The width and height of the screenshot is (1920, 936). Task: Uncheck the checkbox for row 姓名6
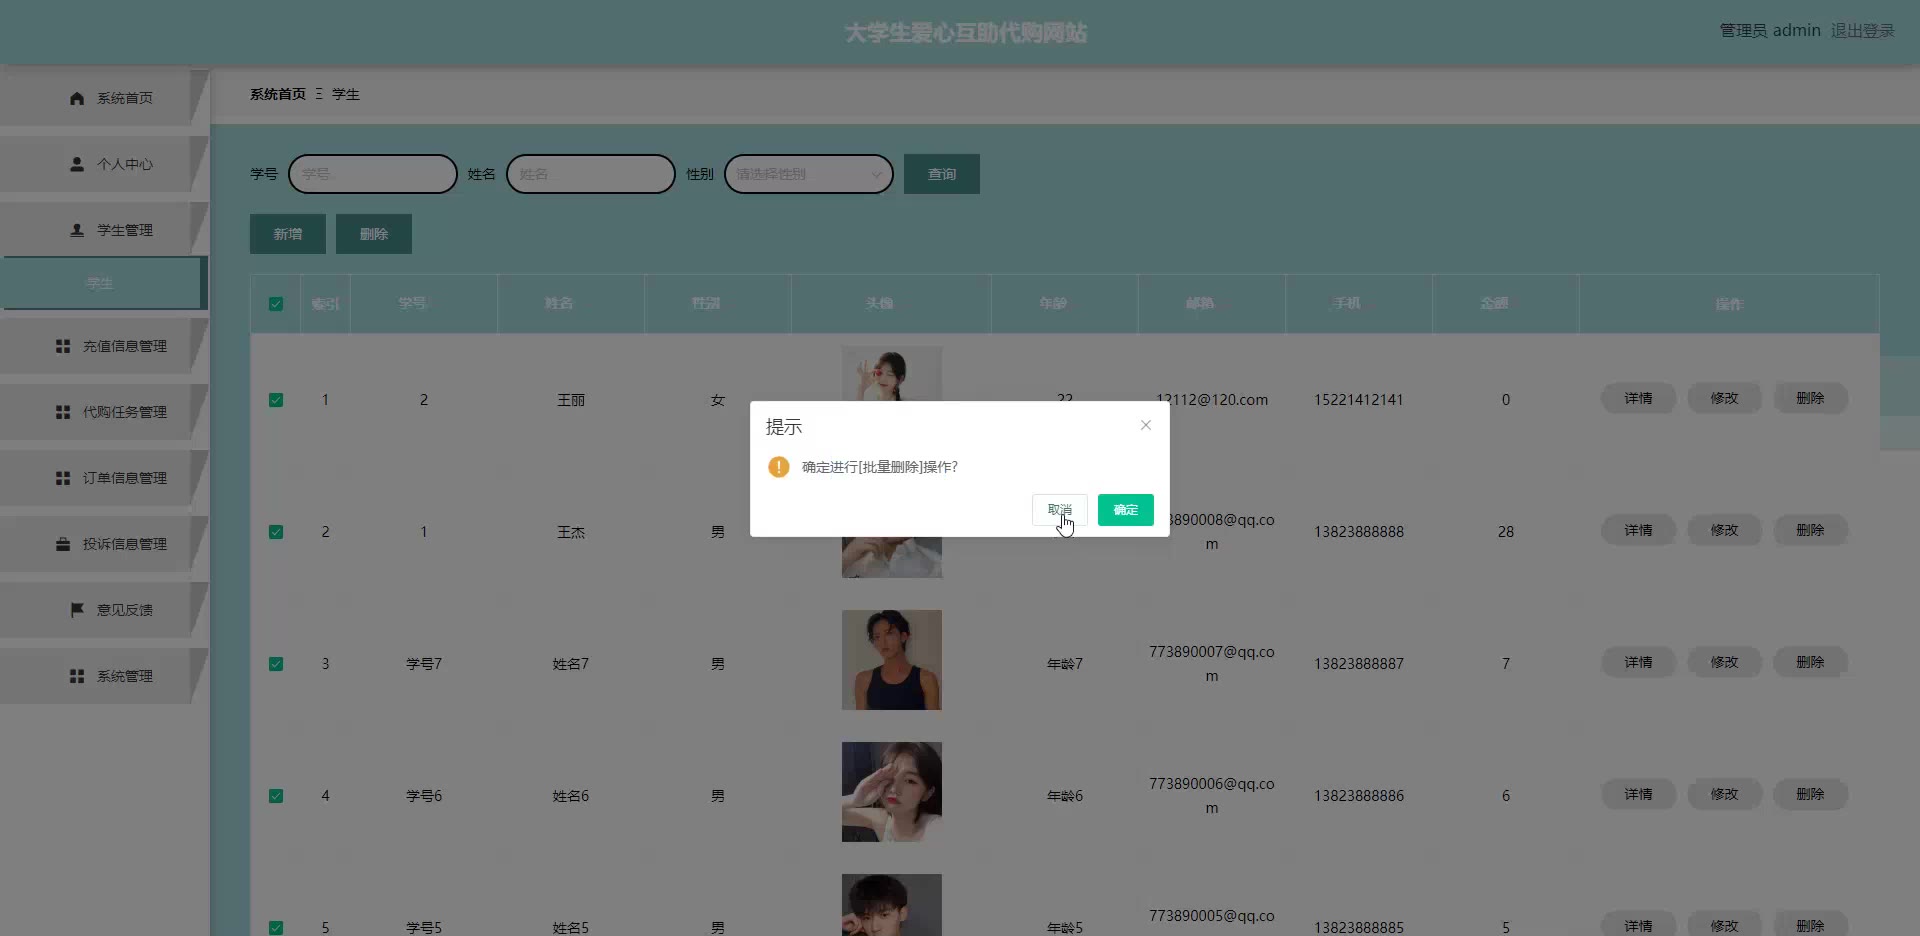pyautogui.click(x=276, y=796)
